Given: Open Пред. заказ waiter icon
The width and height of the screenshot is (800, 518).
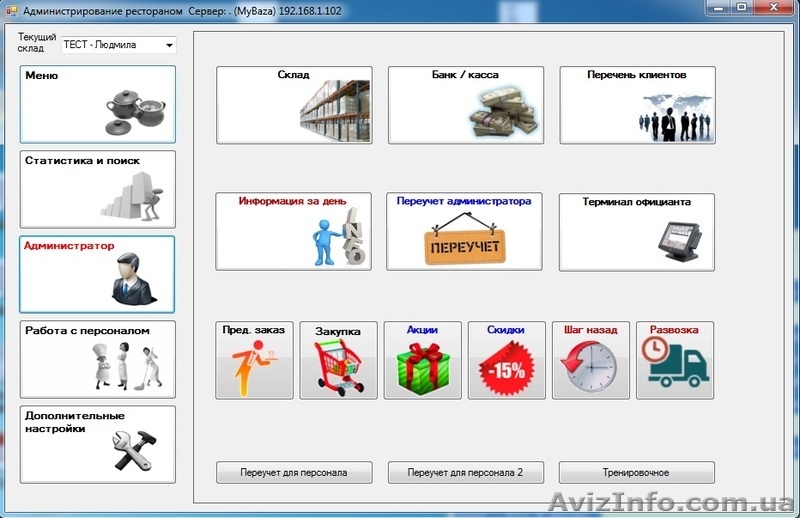Looking at the screenshot, I should (254, 360).
